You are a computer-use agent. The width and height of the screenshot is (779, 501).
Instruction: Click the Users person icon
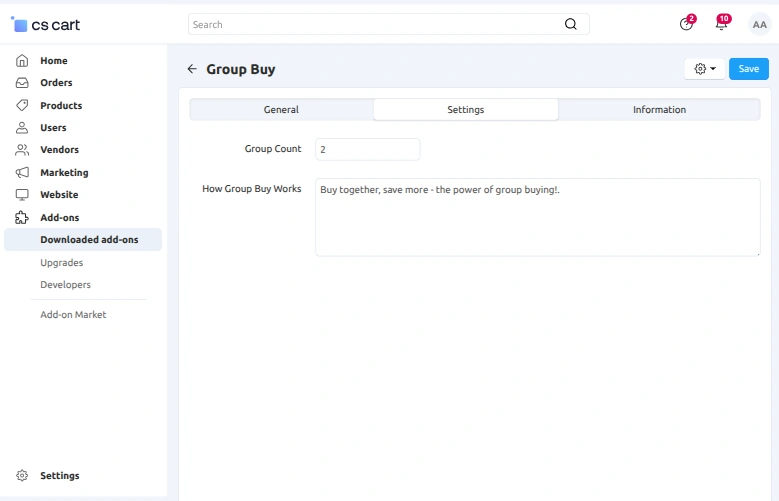tap(22, 128)
